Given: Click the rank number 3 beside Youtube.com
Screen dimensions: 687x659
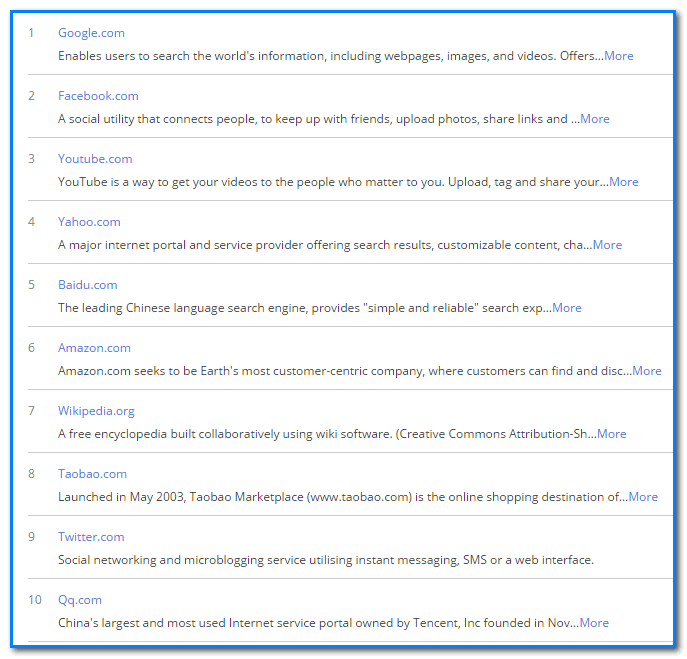Looking at the screenshot, I should click(x=31, y=159).
